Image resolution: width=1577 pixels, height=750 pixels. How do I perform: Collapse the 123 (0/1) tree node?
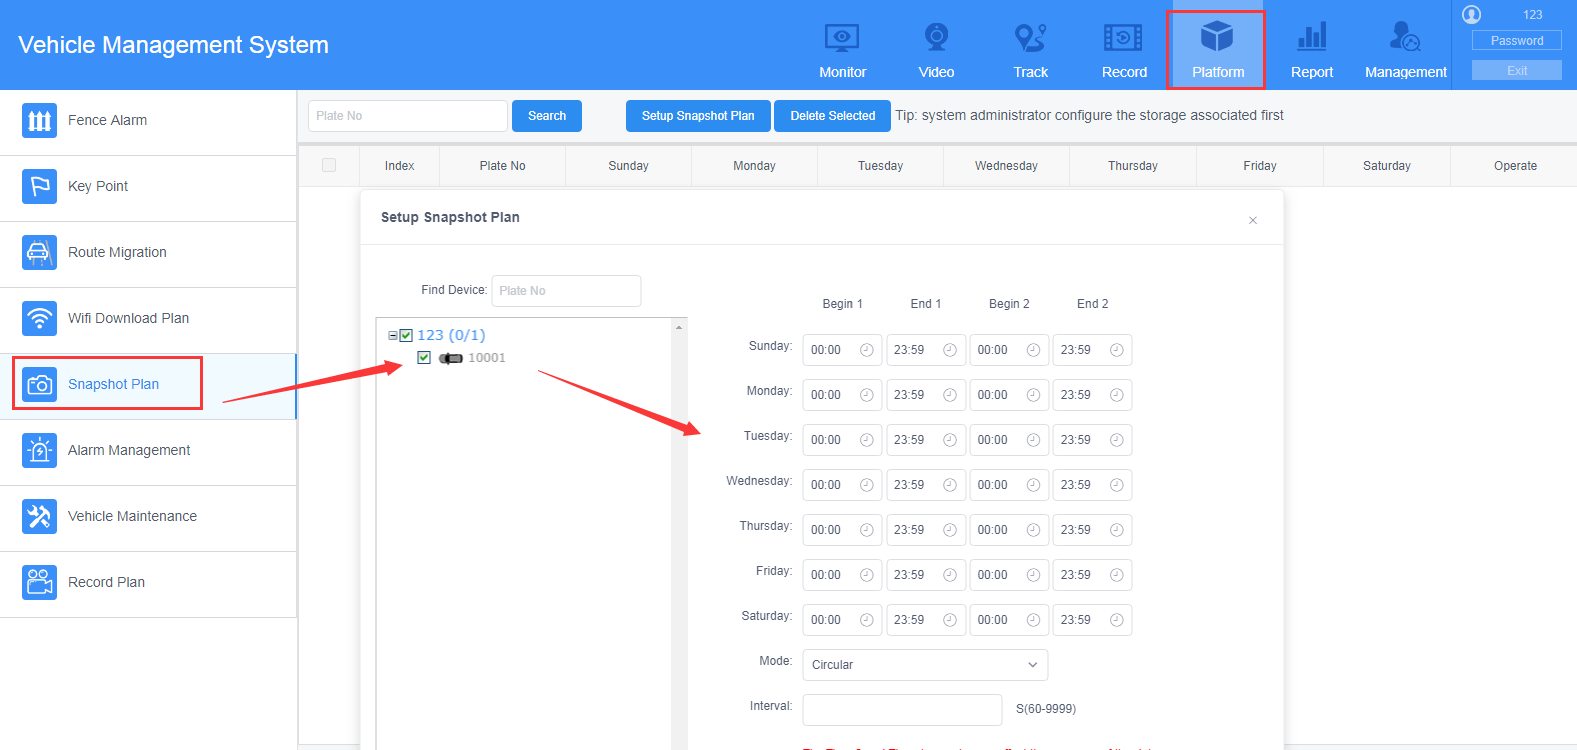tap(392, 336)
